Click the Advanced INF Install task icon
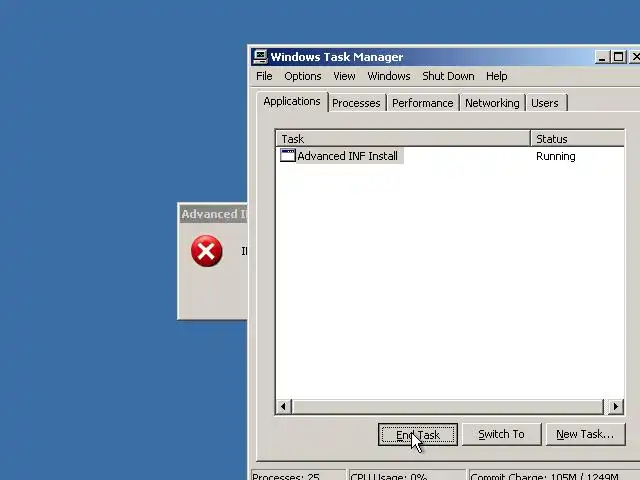 click(287, 156)
